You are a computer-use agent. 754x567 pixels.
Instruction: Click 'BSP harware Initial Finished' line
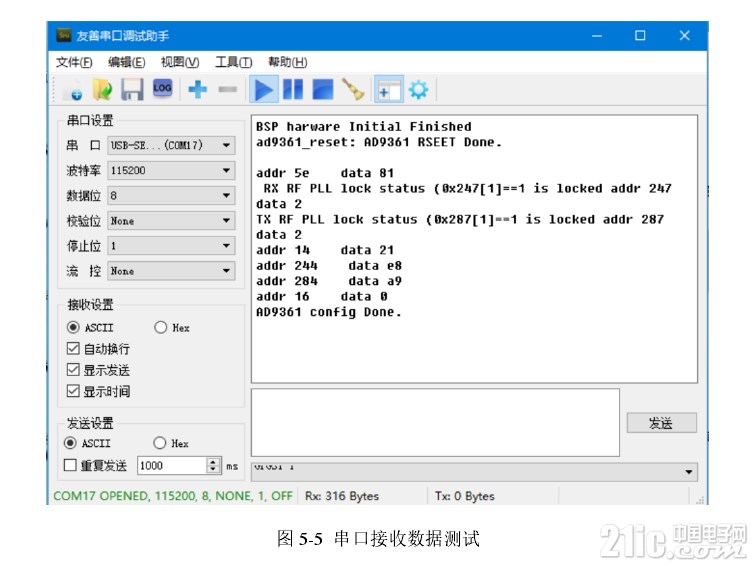click(x=364, y=126)
